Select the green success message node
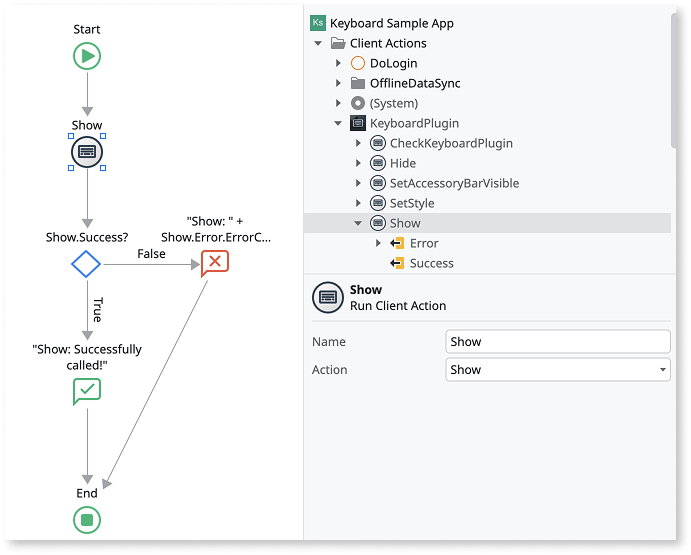Screen dimensions: 691x555 [x=87, y=391]
